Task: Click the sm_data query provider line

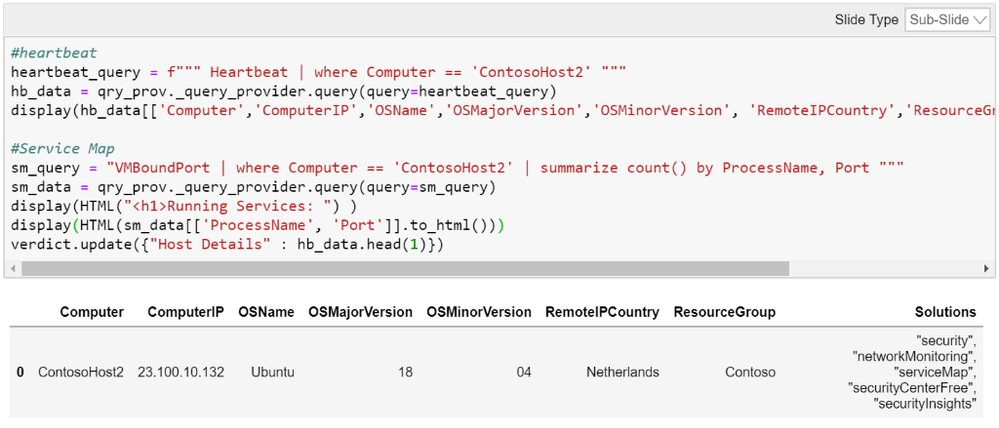Action: point(253,187)
